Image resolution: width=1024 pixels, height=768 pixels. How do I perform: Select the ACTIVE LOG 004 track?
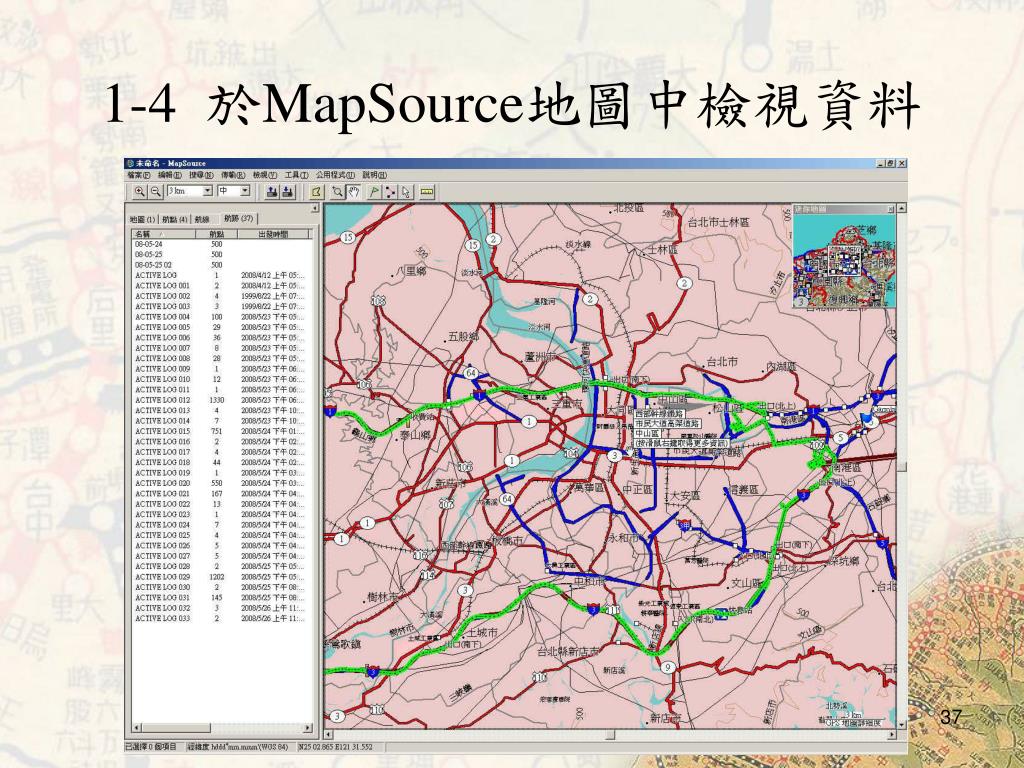(221, 317)
